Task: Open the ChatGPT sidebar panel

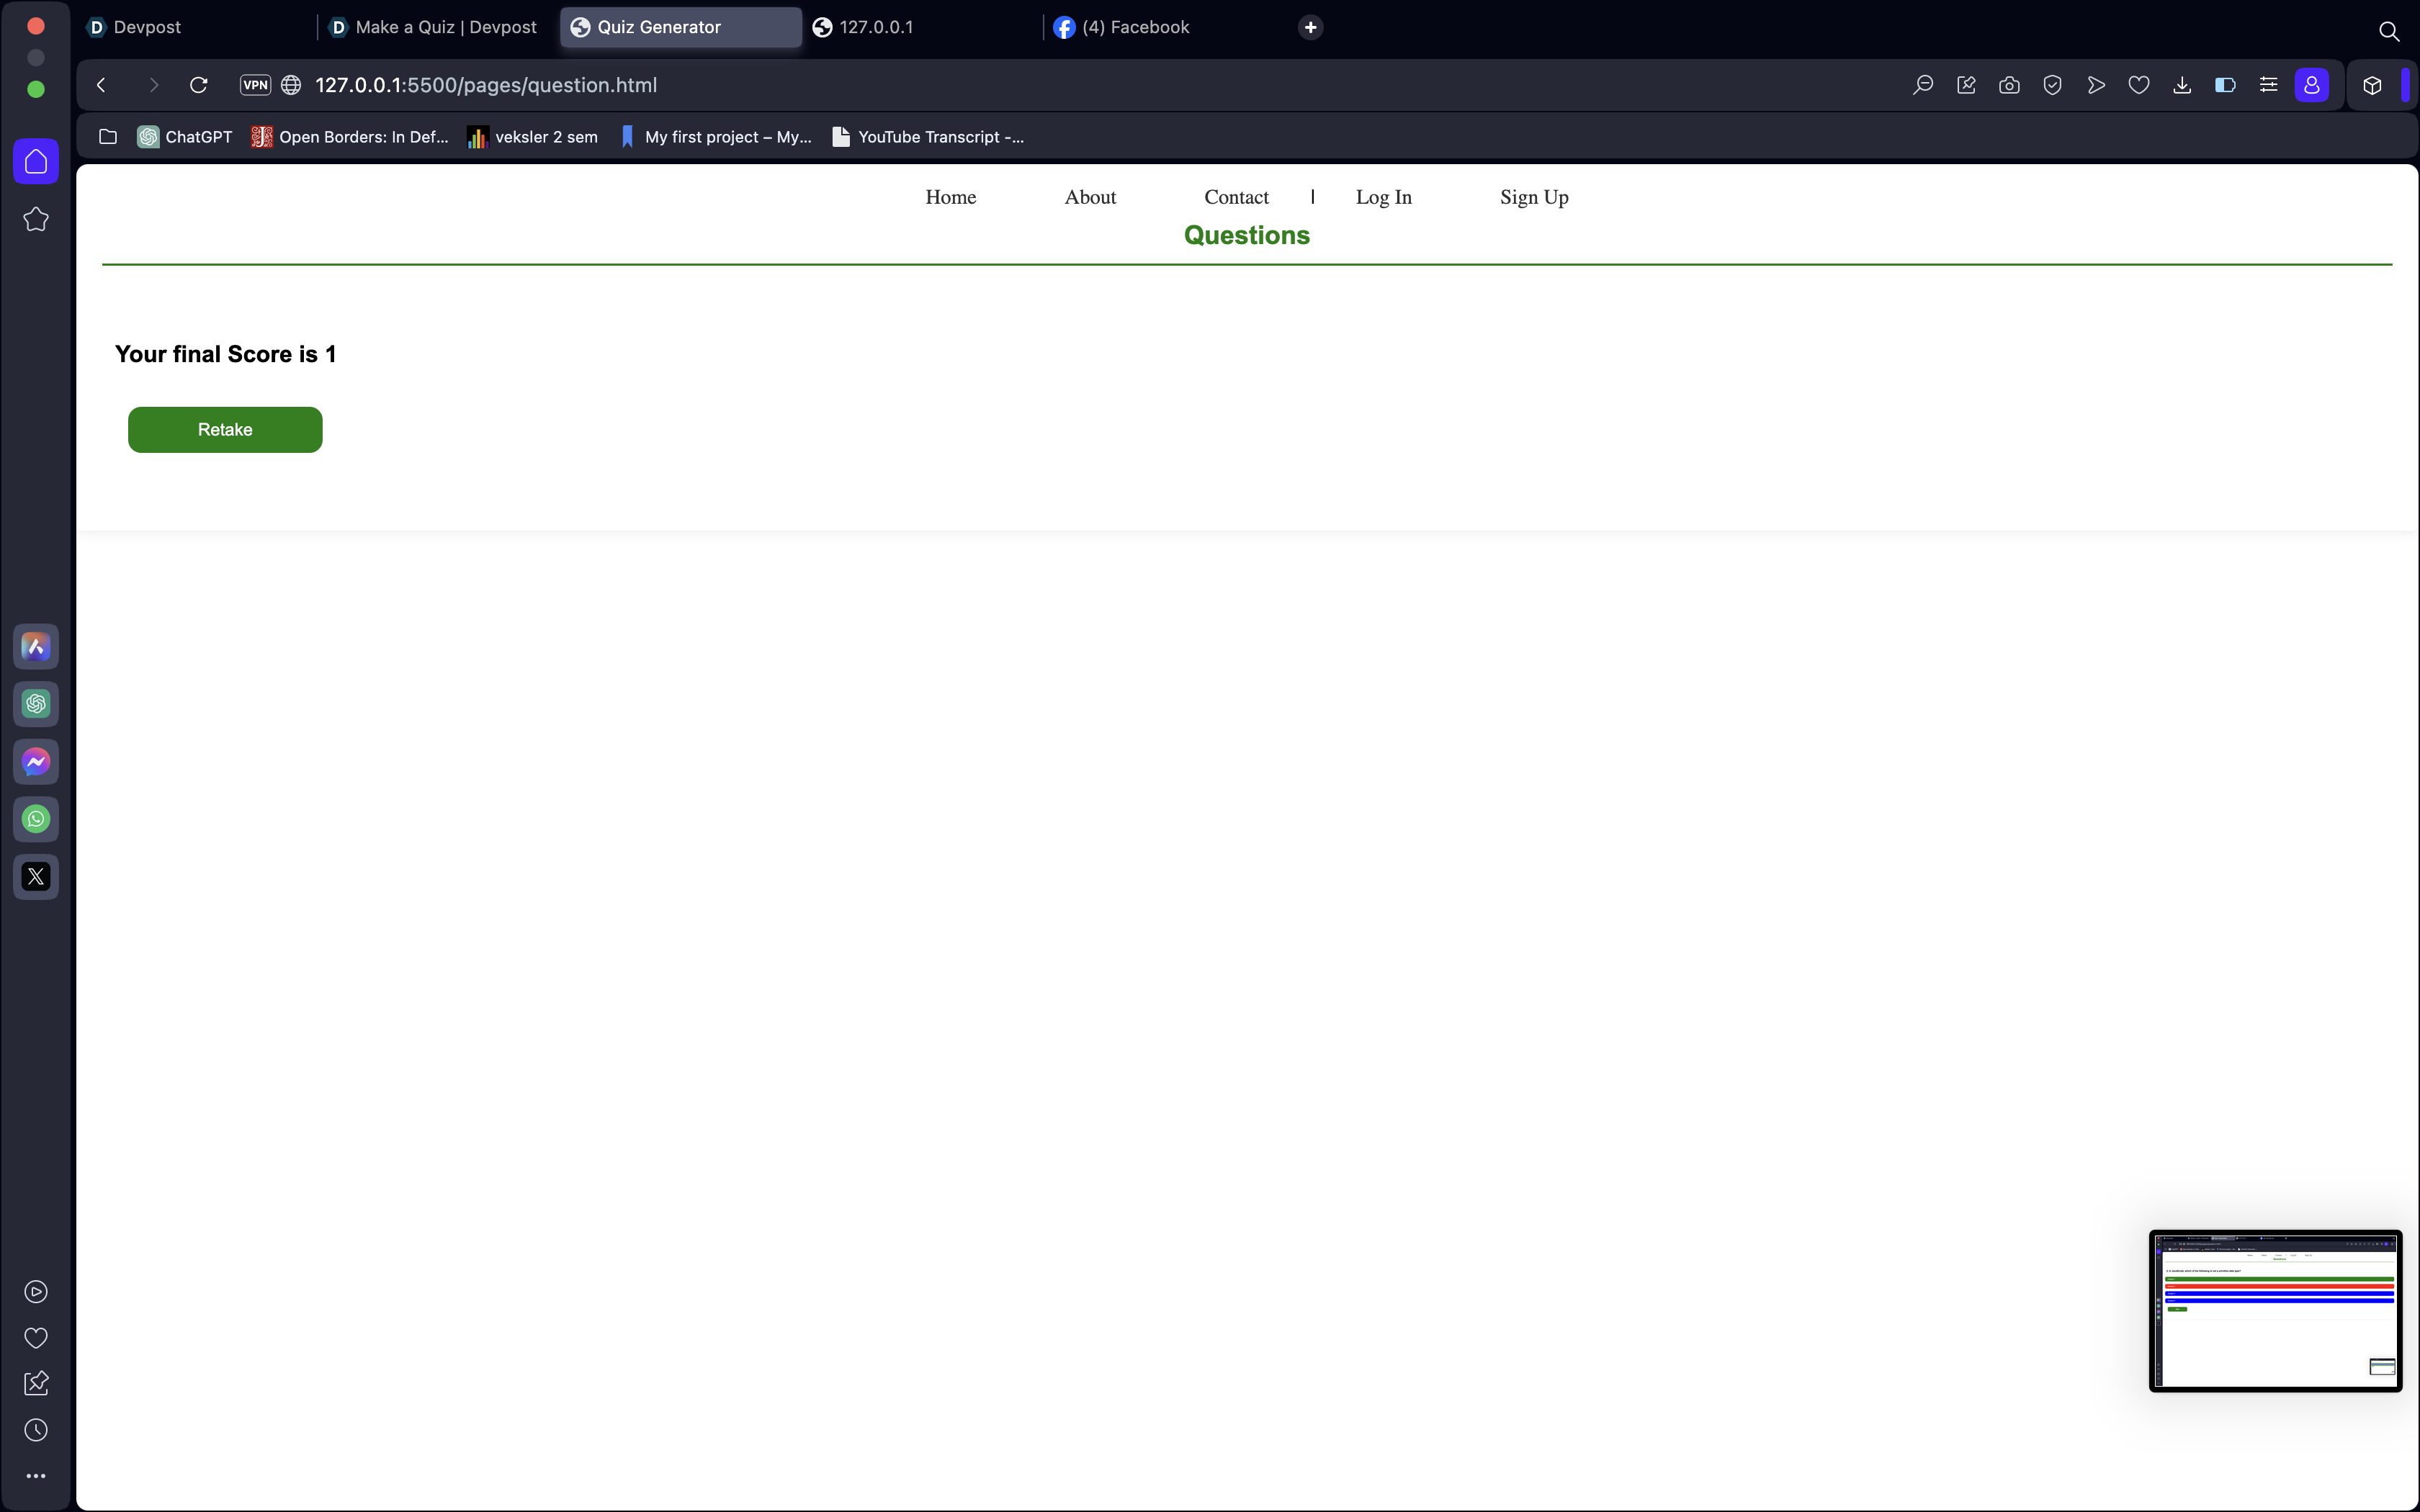Action: (36, 704)
